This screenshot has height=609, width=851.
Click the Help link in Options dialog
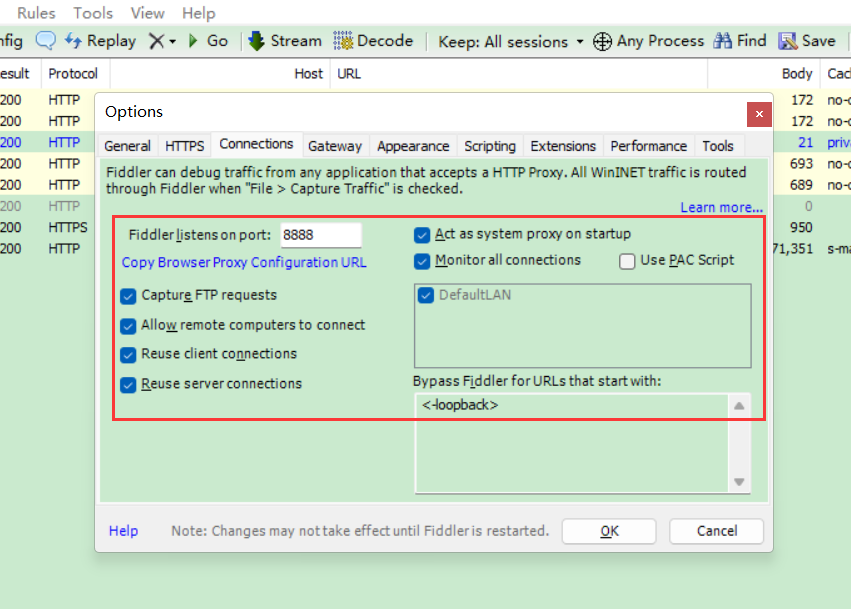click(123, 531)
